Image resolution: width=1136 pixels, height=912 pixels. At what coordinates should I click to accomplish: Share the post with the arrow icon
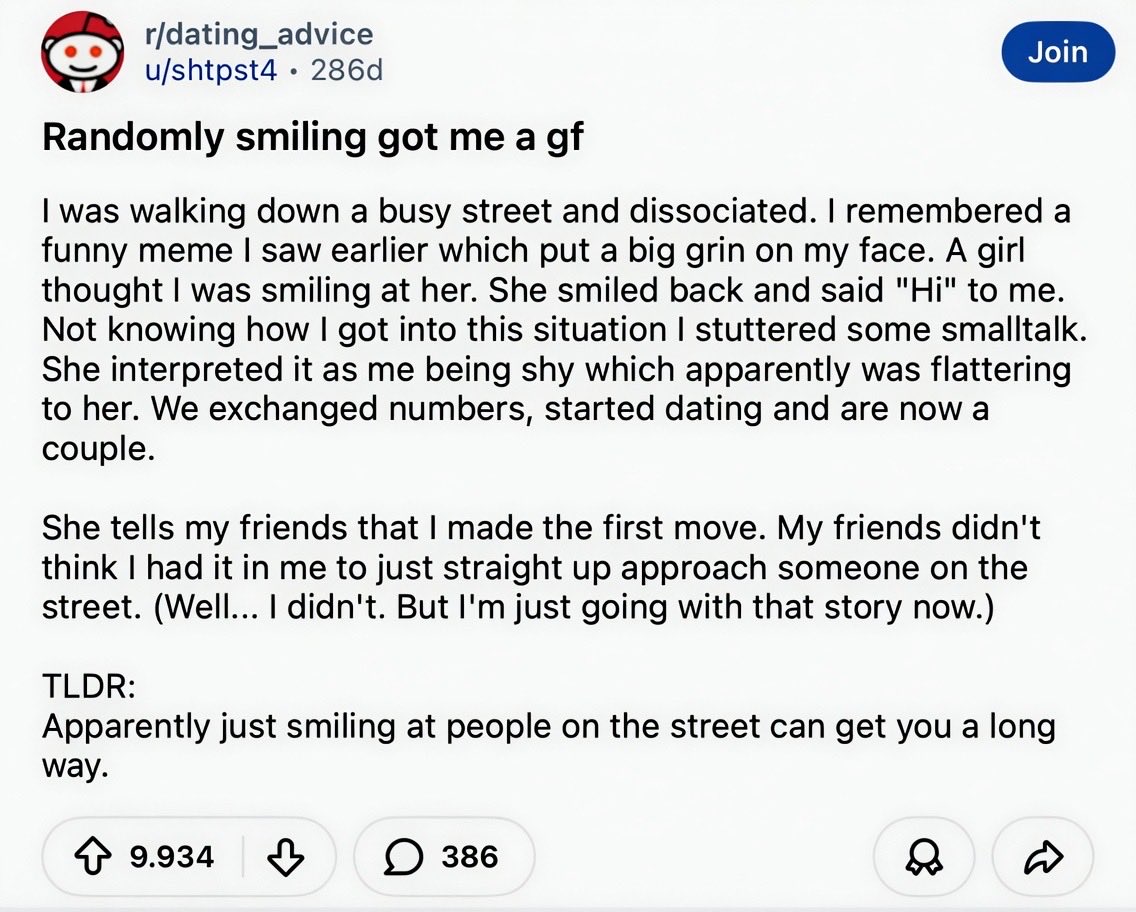pyautogui.click(x=1043, y=858)
